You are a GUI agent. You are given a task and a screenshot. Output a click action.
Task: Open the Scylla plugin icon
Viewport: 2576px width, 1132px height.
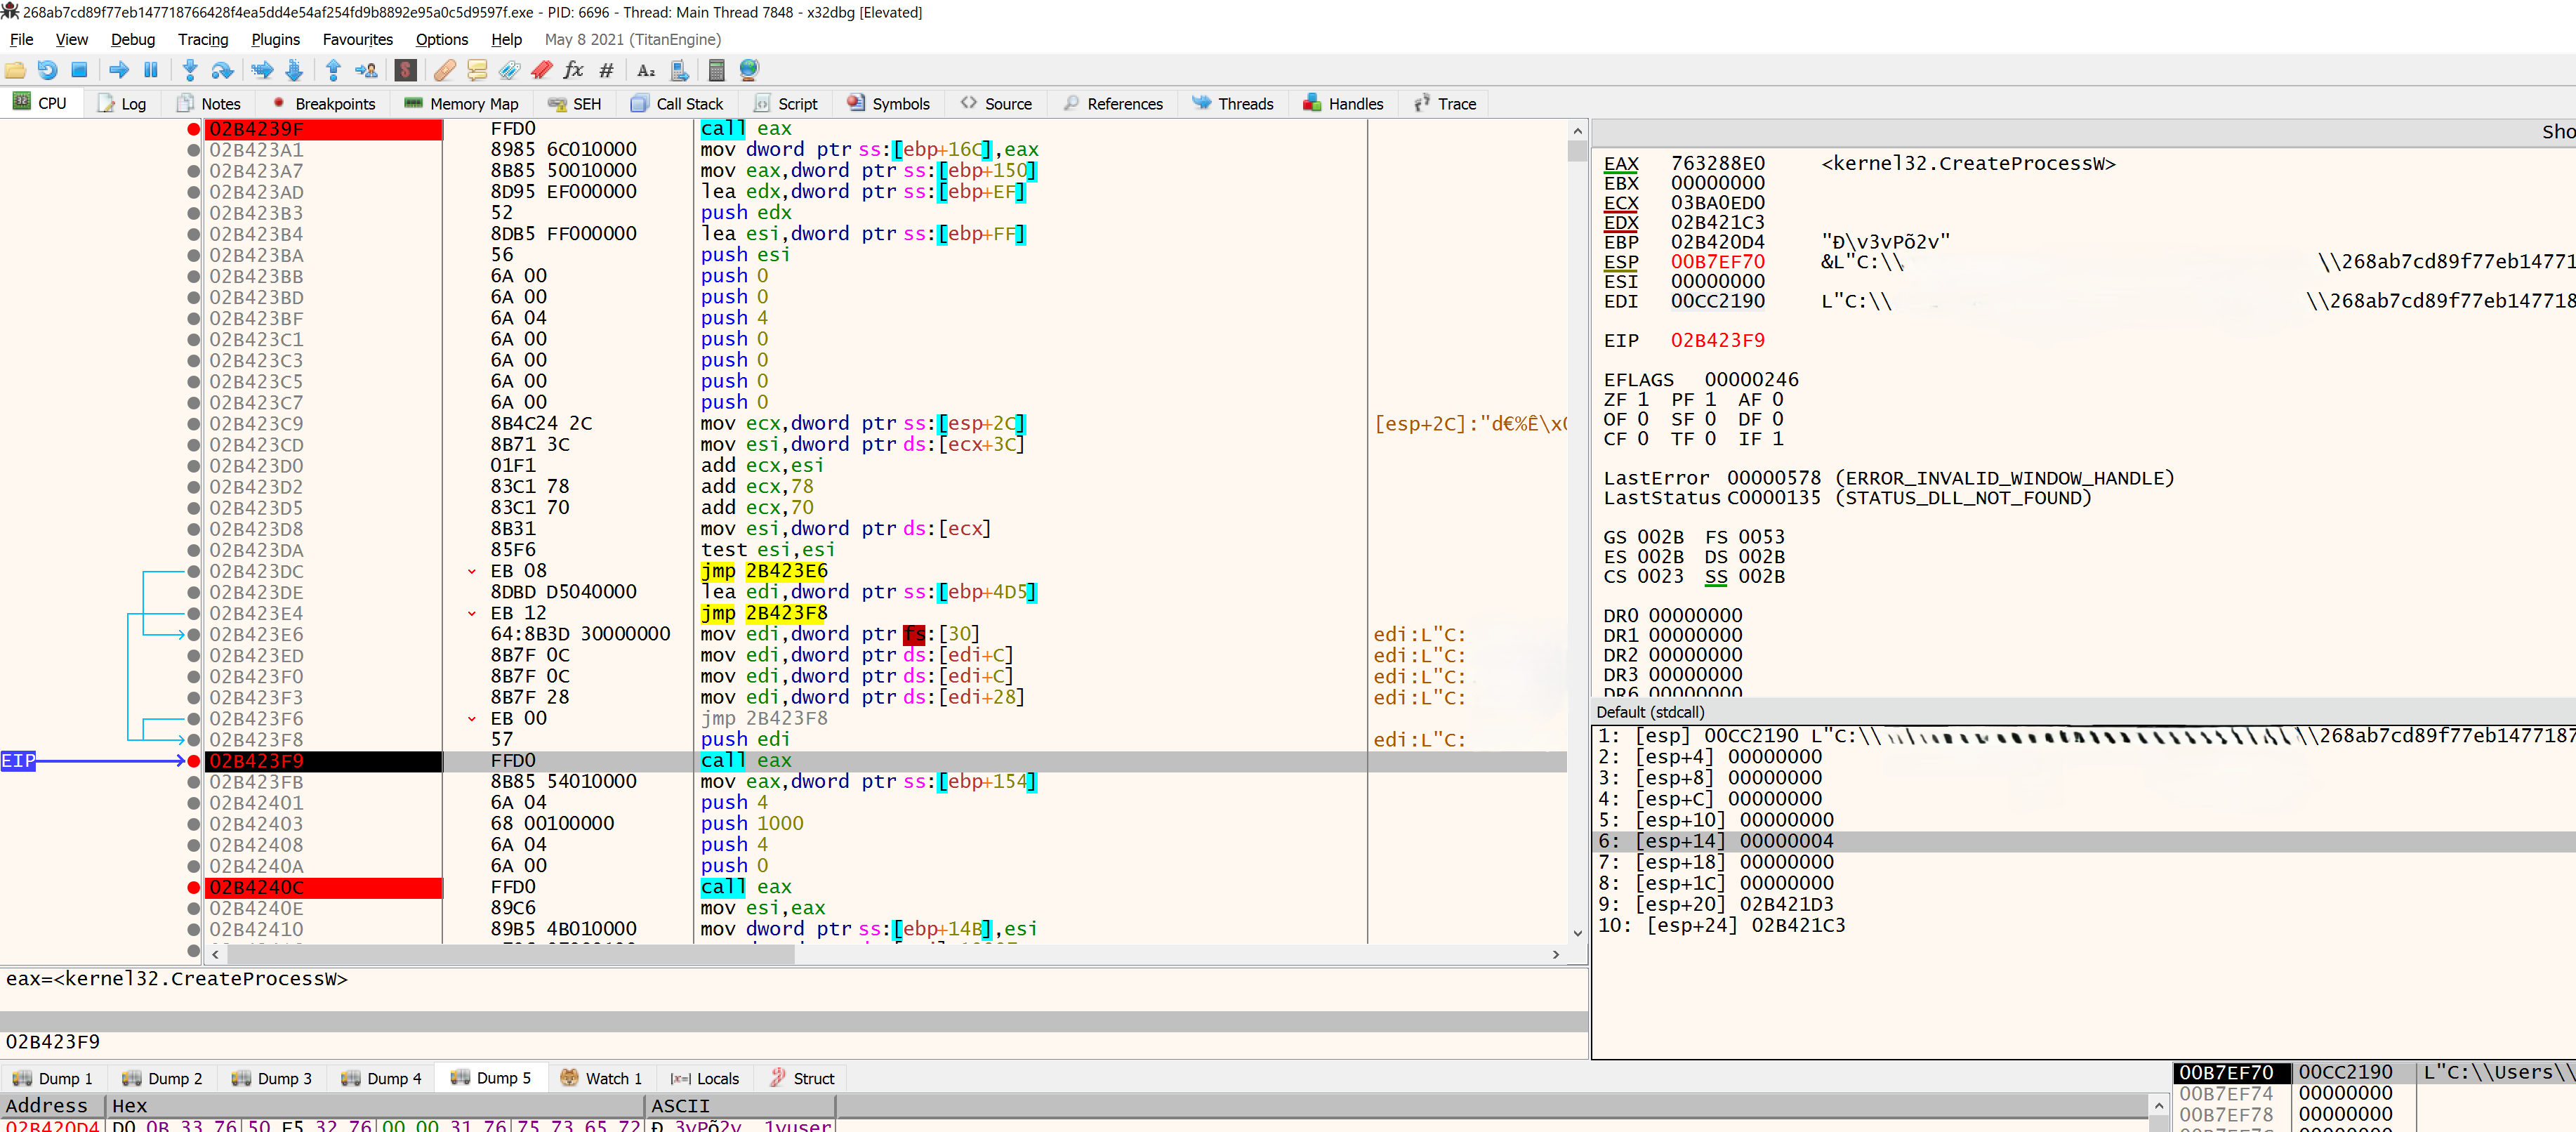pos(405,70)
